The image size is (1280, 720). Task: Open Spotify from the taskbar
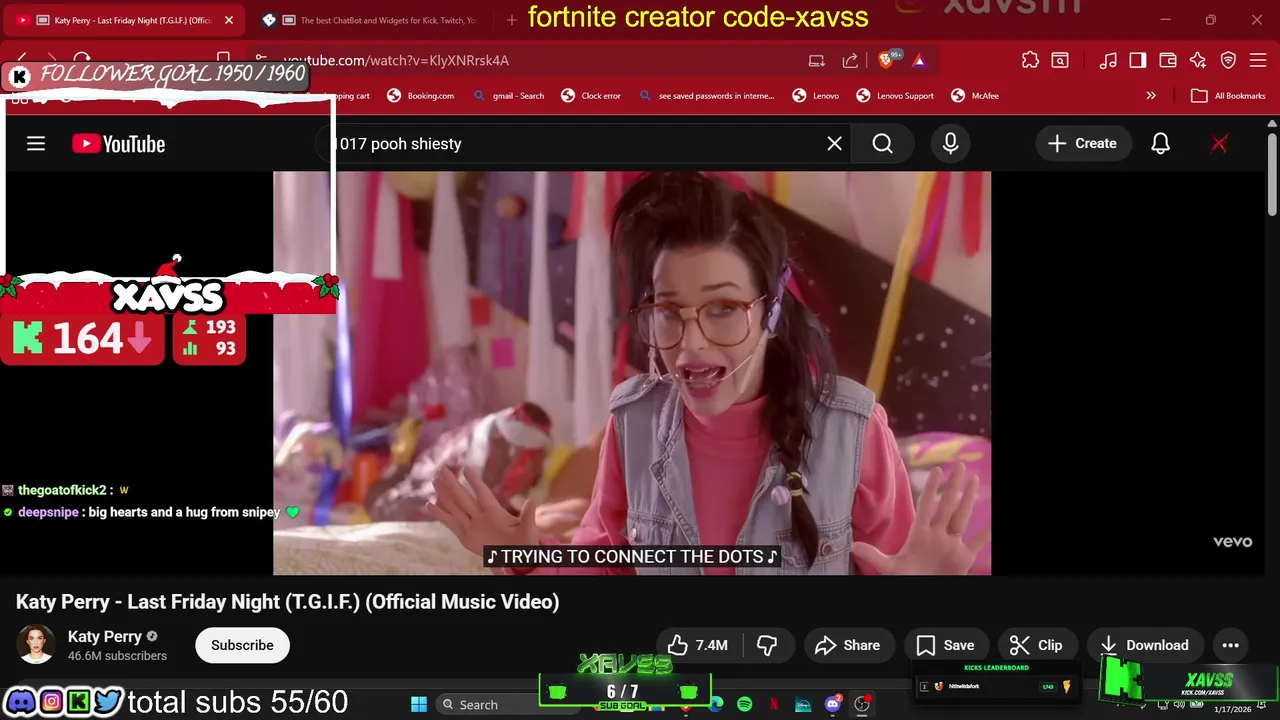pyautogui.click(x=744, y=705)
